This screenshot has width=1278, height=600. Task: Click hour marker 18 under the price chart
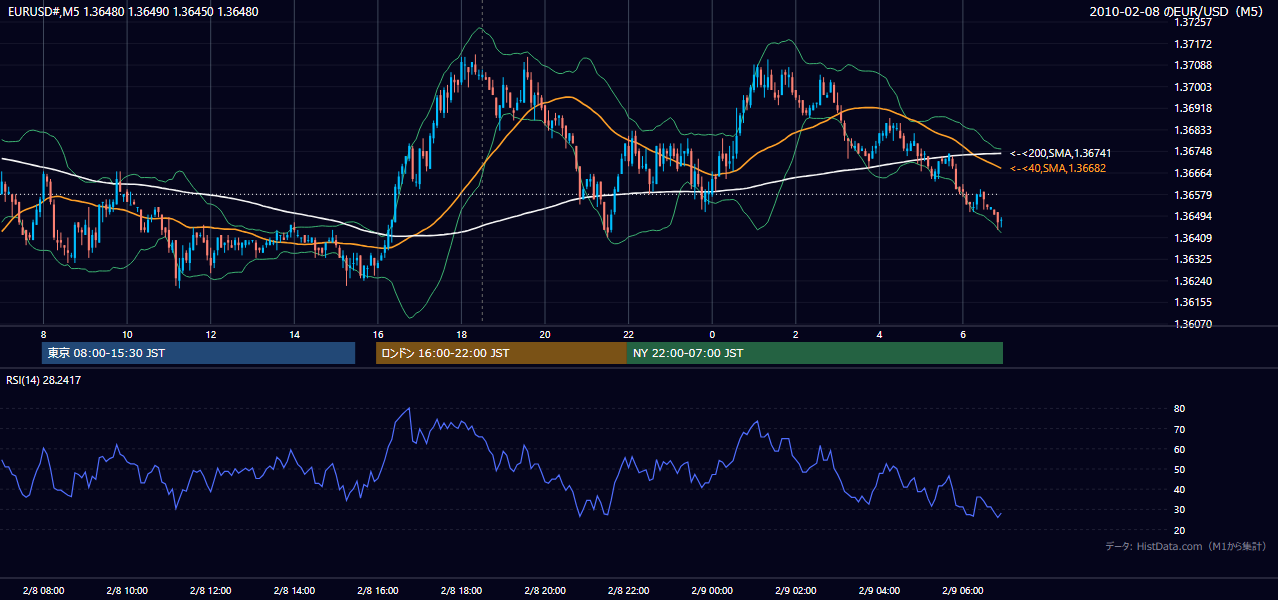461,334
